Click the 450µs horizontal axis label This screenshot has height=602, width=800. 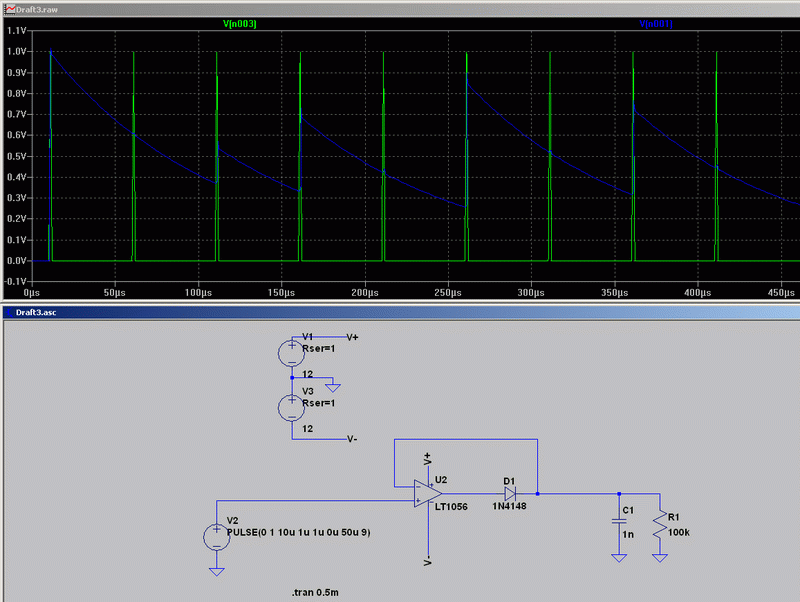pos(781,293)
